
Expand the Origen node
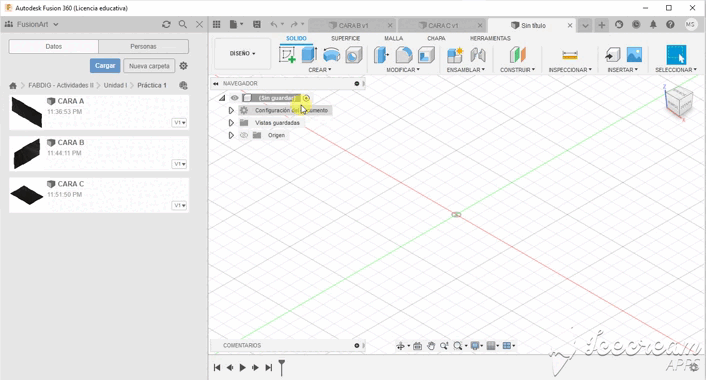(x=231, y=135)
